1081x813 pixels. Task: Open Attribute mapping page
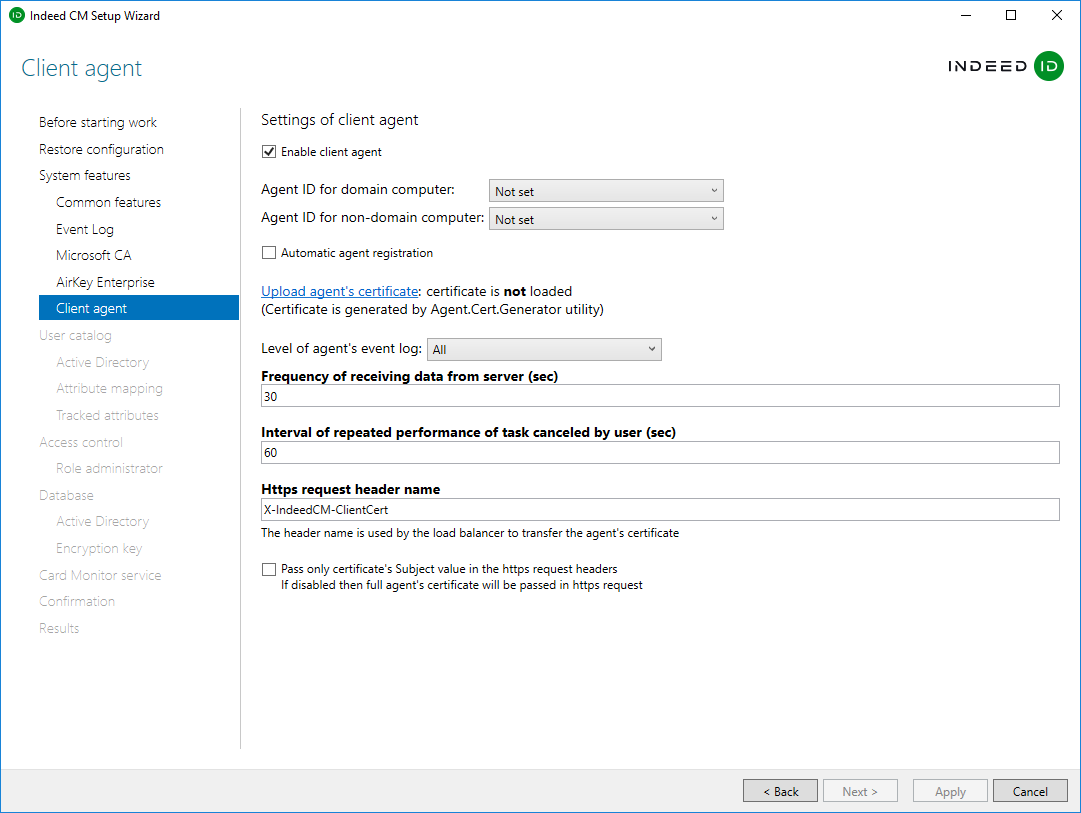click(x=110, y=388)
